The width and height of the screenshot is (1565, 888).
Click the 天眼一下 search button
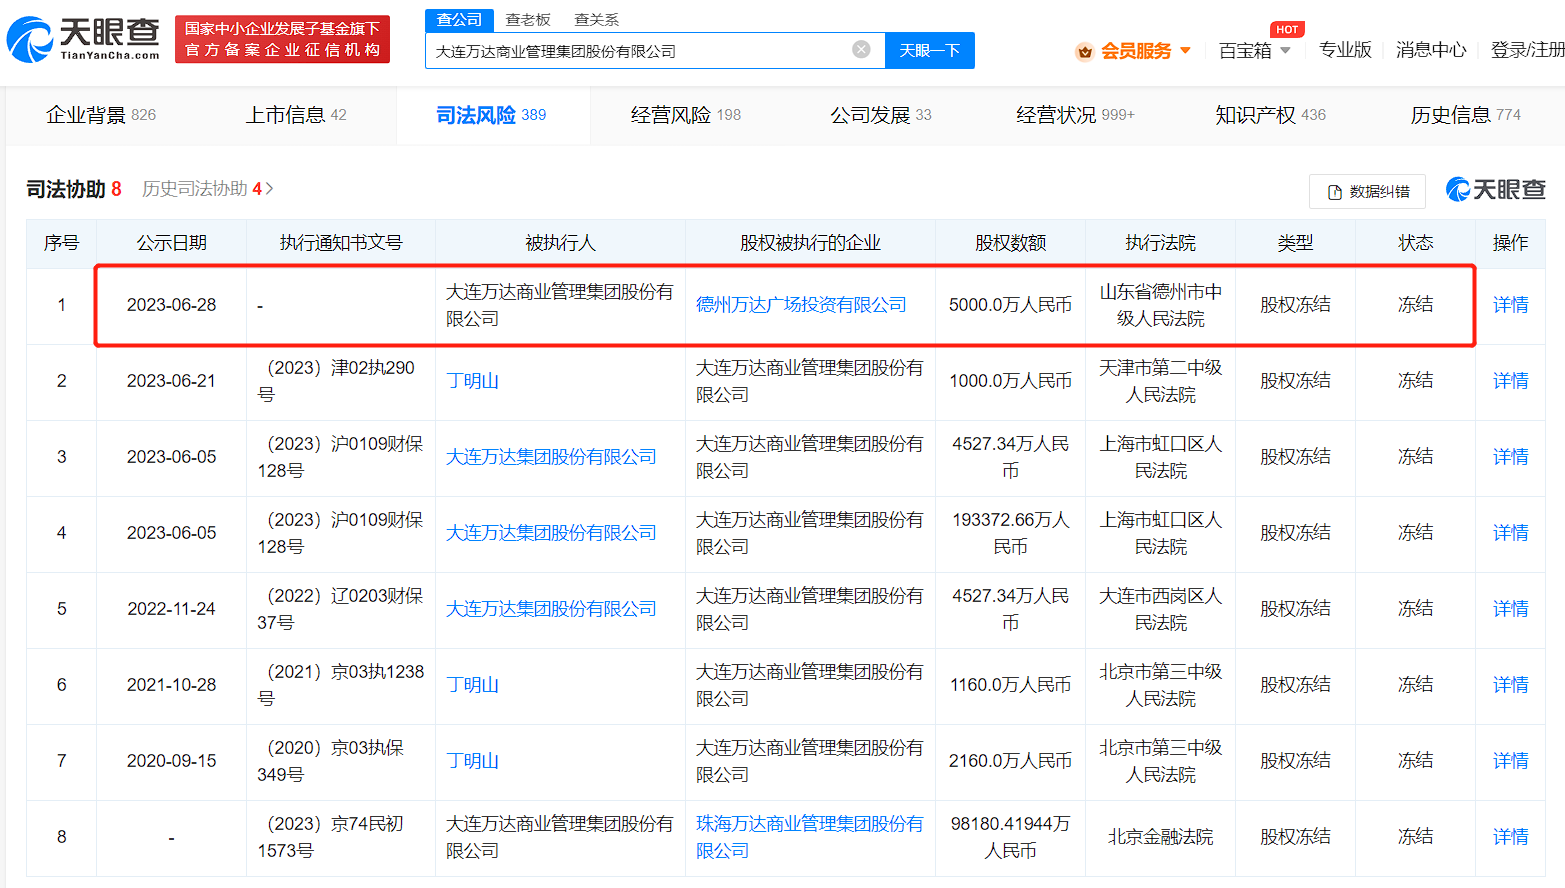[x=929, y=50]
